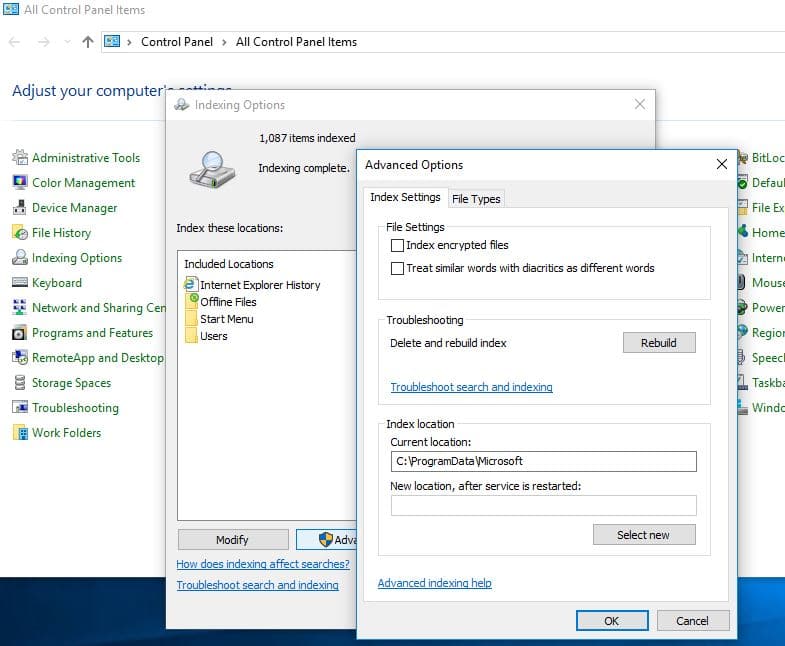The height and width of the screenshot is (646, 785).
Task: Click the chevron after Control Panel breadcrumb
Action: (x=225, y=42)
